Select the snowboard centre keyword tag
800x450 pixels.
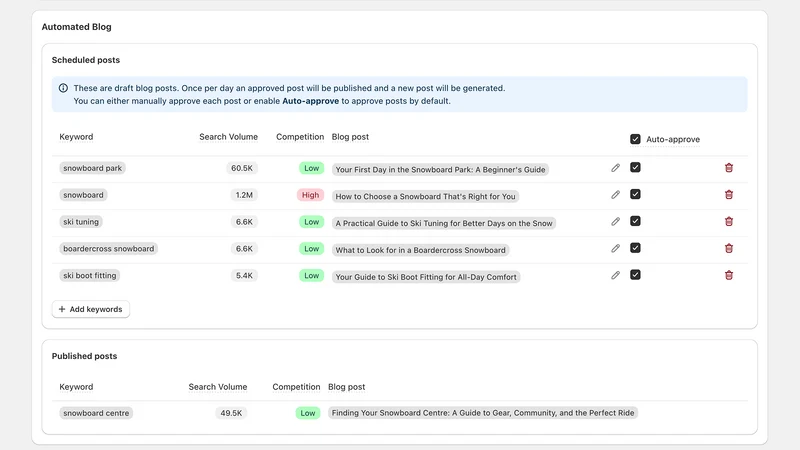[96, 413]
